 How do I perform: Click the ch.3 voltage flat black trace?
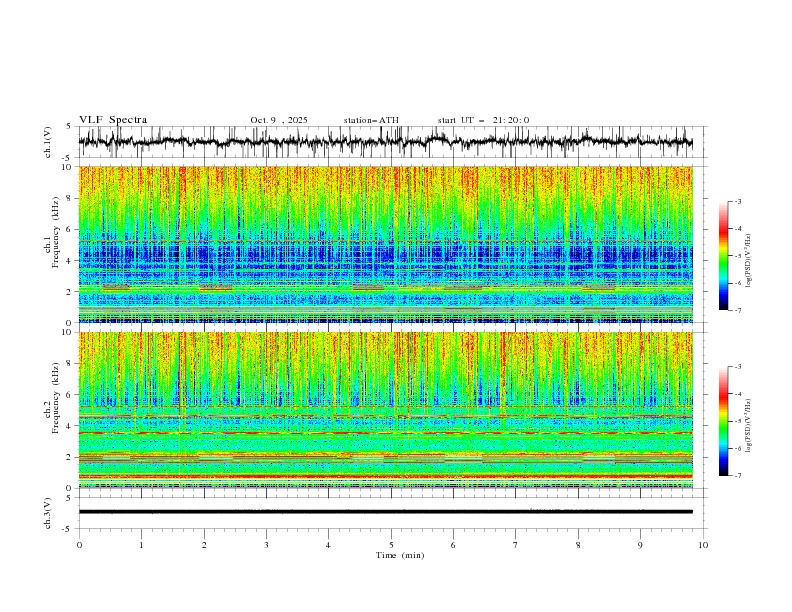(x=385, y=512)
